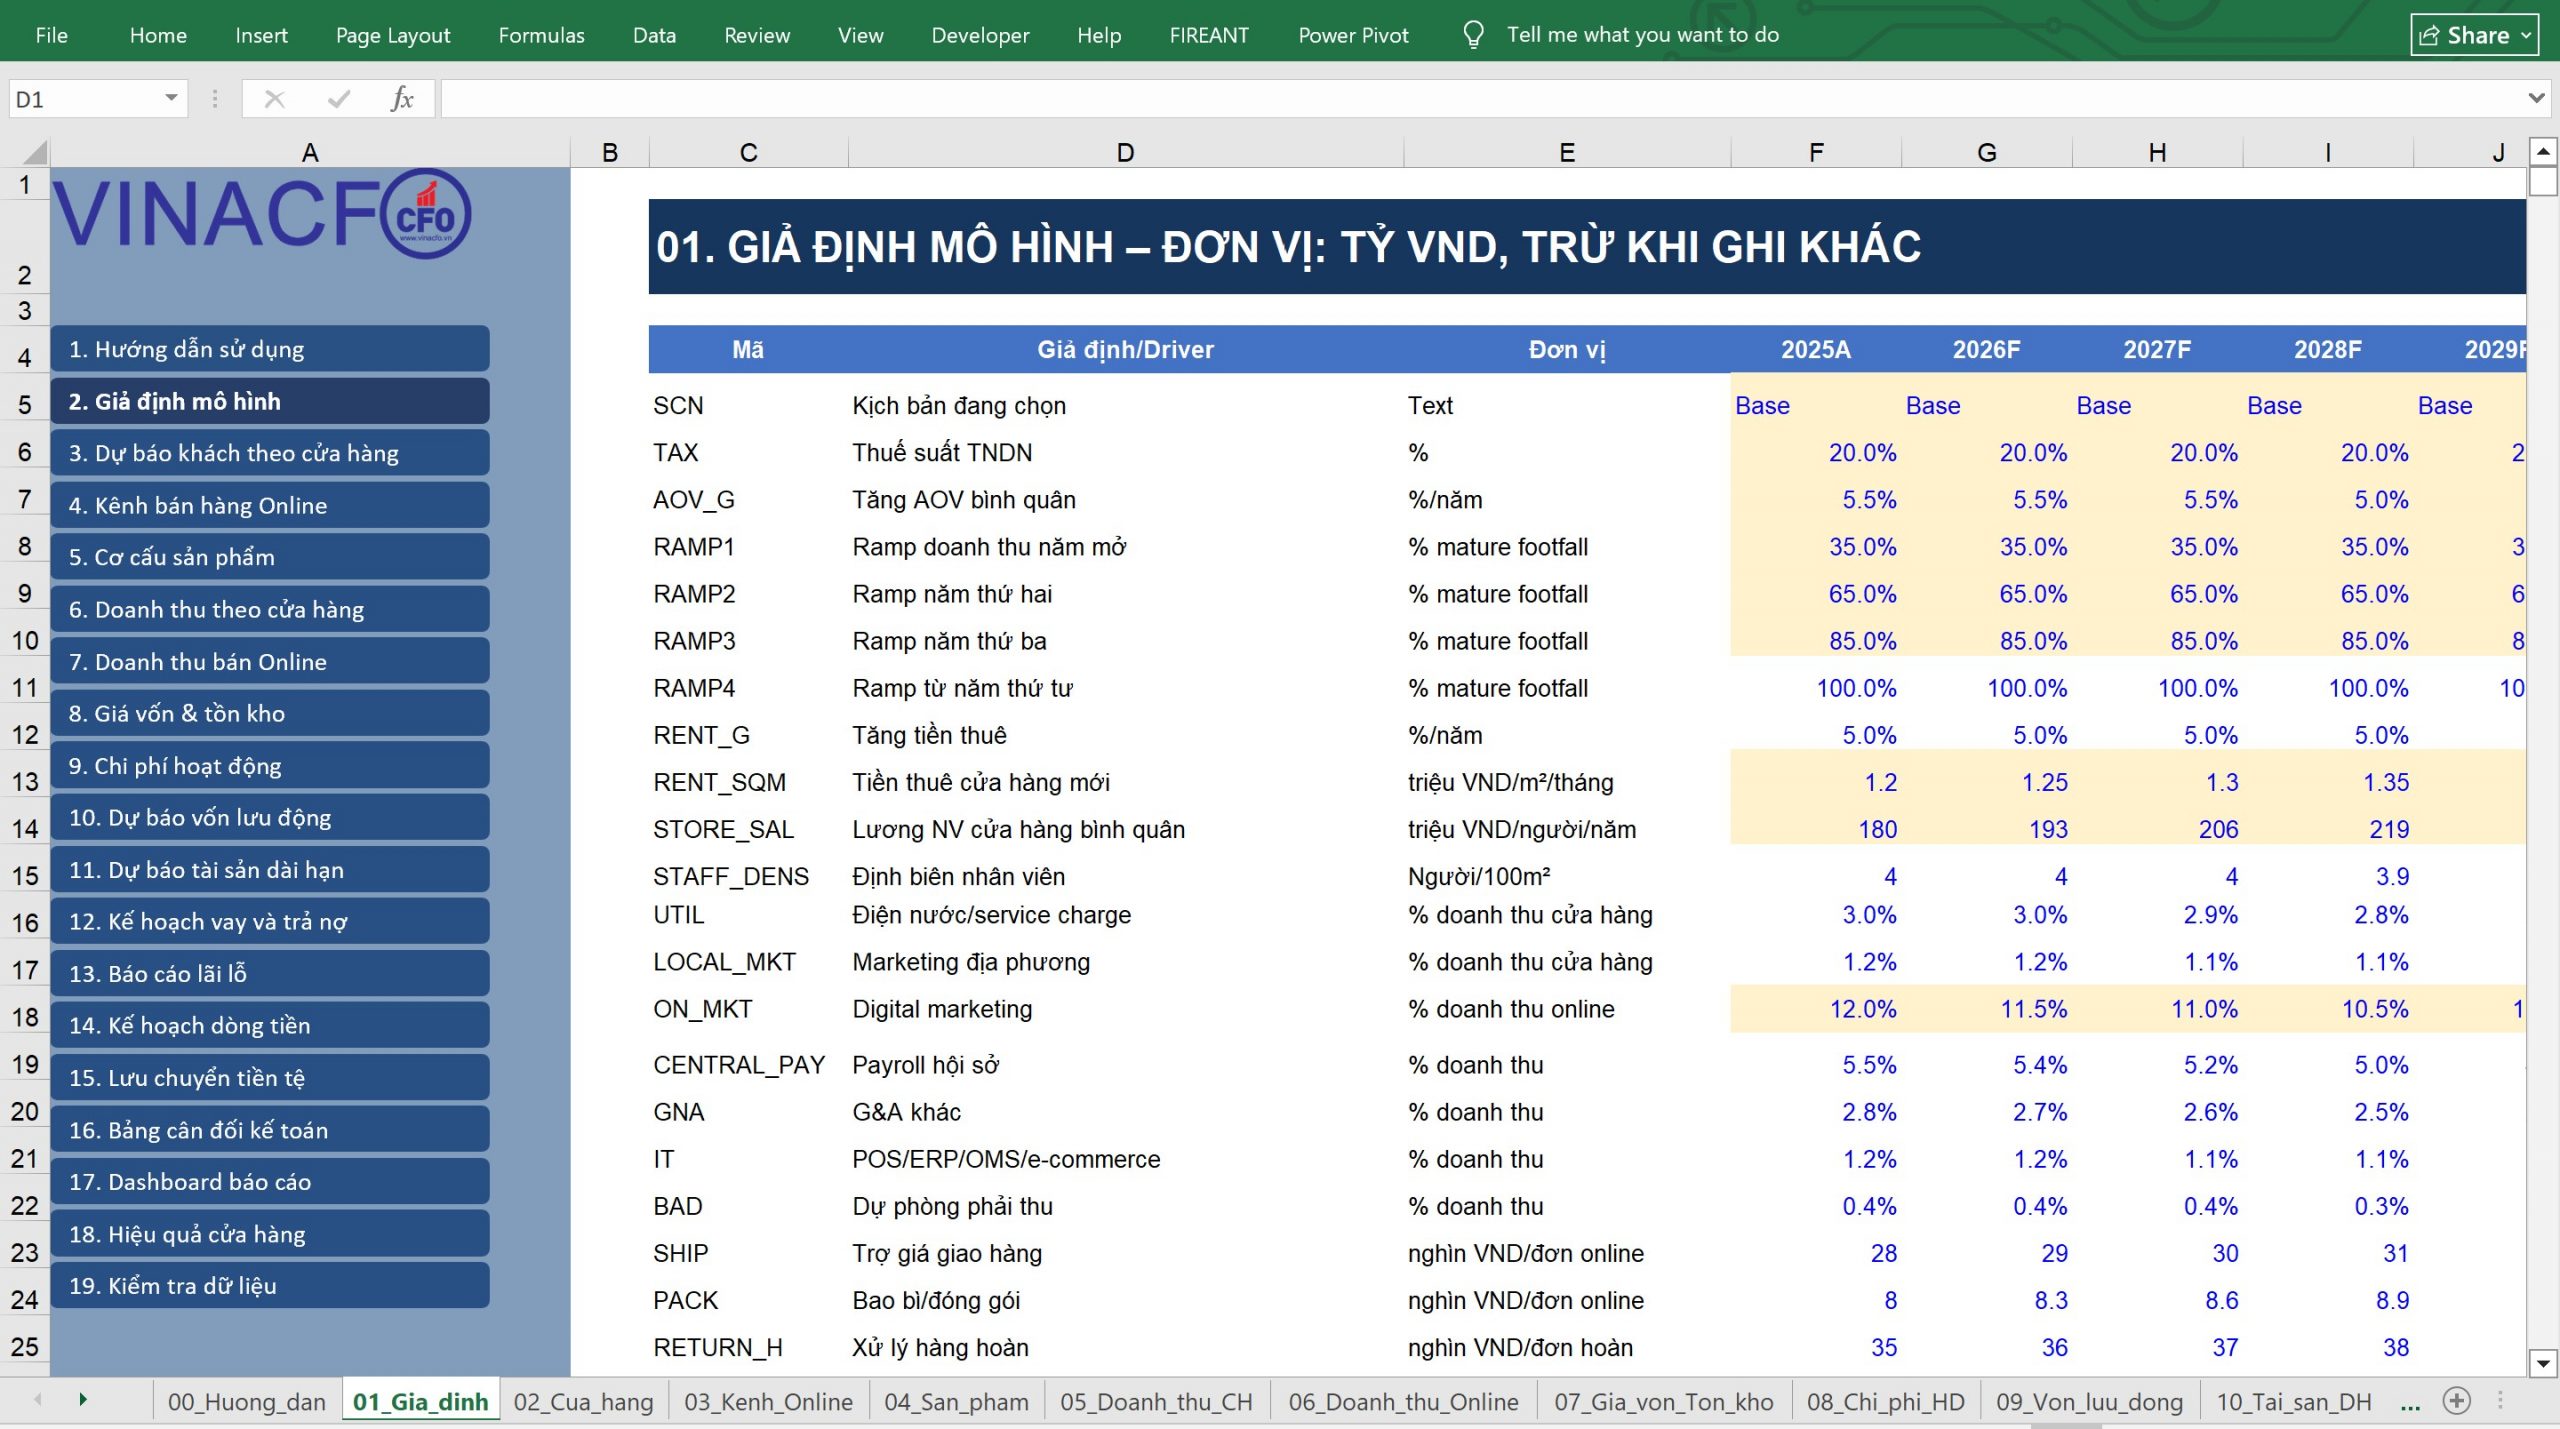
Task: Open 15. Lưu chuyển tiền tệ button
Action: click(x=270, y=1077)
